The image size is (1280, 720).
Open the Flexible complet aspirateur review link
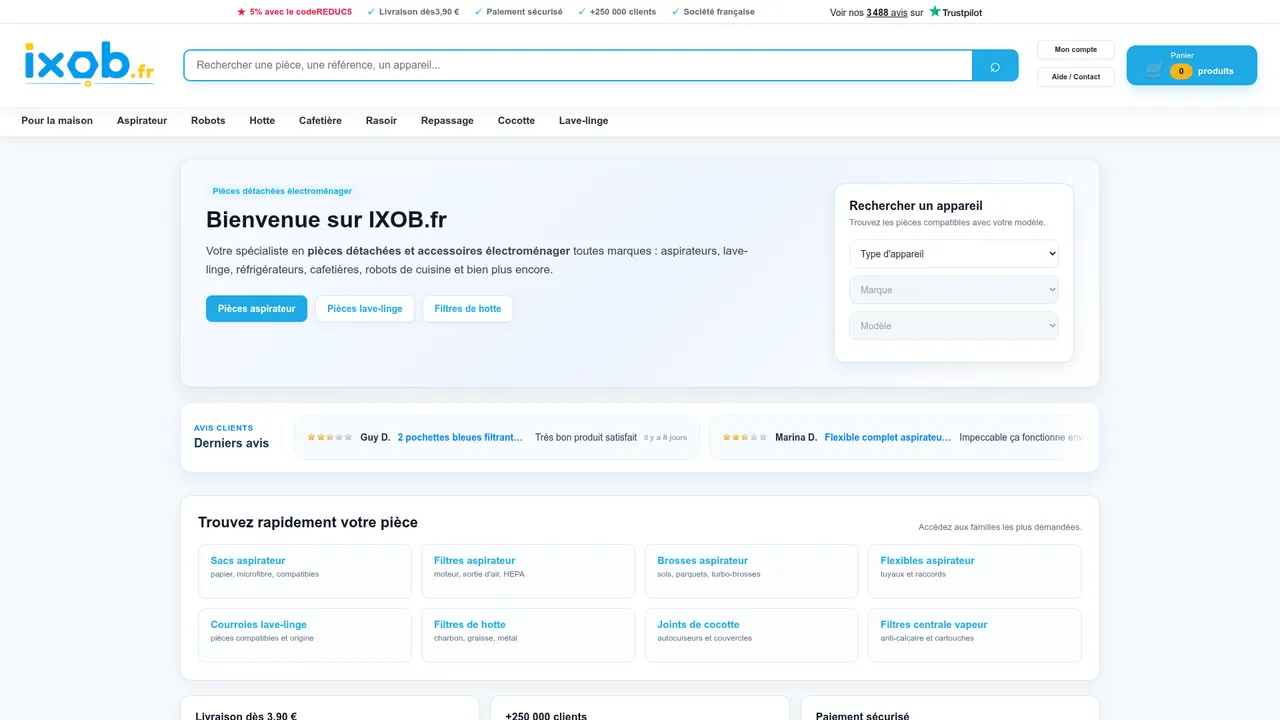pyautogui.click(x=888, y=438)
